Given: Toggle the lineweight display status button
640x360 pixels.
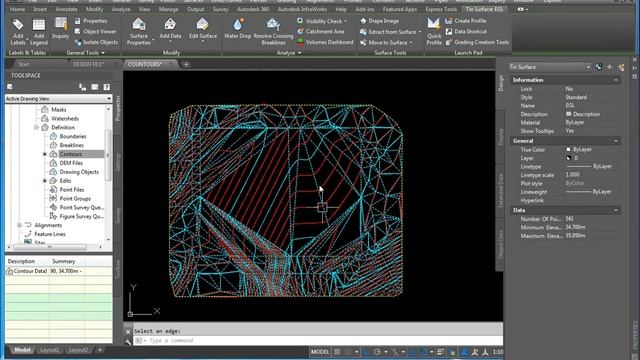Looking at the screenshot, I should pyautogui.click(x=440, y=352).
